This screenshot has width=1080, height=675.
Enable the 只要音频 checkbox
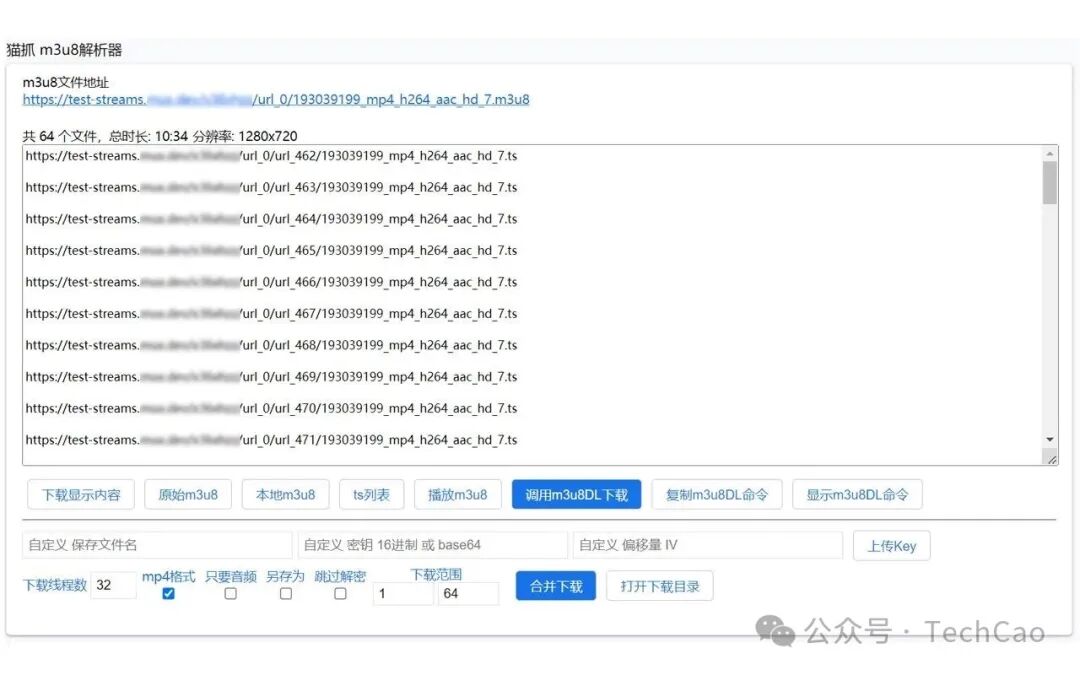pyautogui.click(x=231, y=594)
